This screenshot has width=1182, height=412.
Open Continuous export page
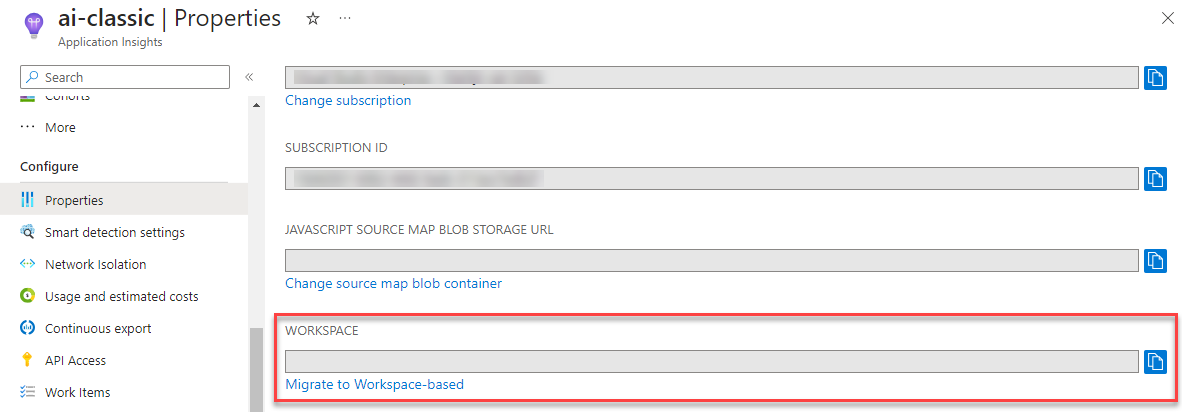point(98,328)
